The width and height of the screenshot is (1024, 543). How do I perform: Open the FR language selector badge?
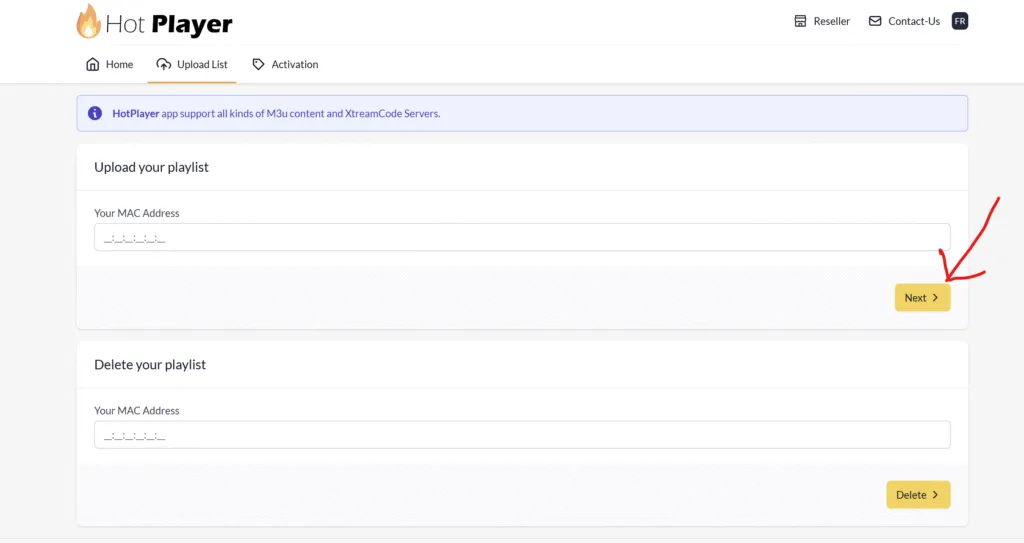click(x=959, y=21)
